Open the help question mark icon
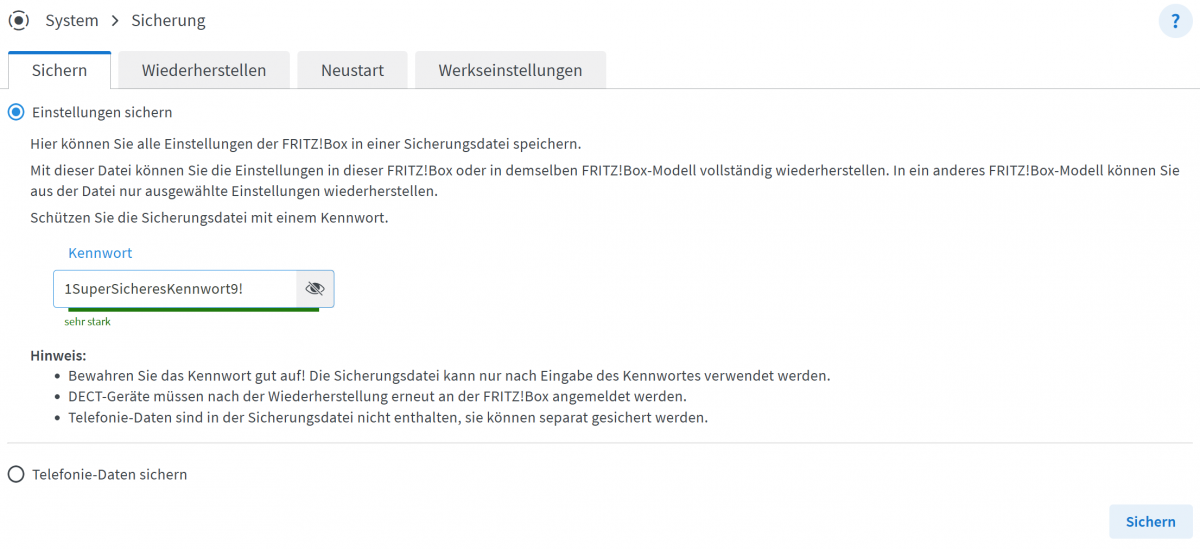This screenshot has width=1200, height=549. [x=1176, y=21]
